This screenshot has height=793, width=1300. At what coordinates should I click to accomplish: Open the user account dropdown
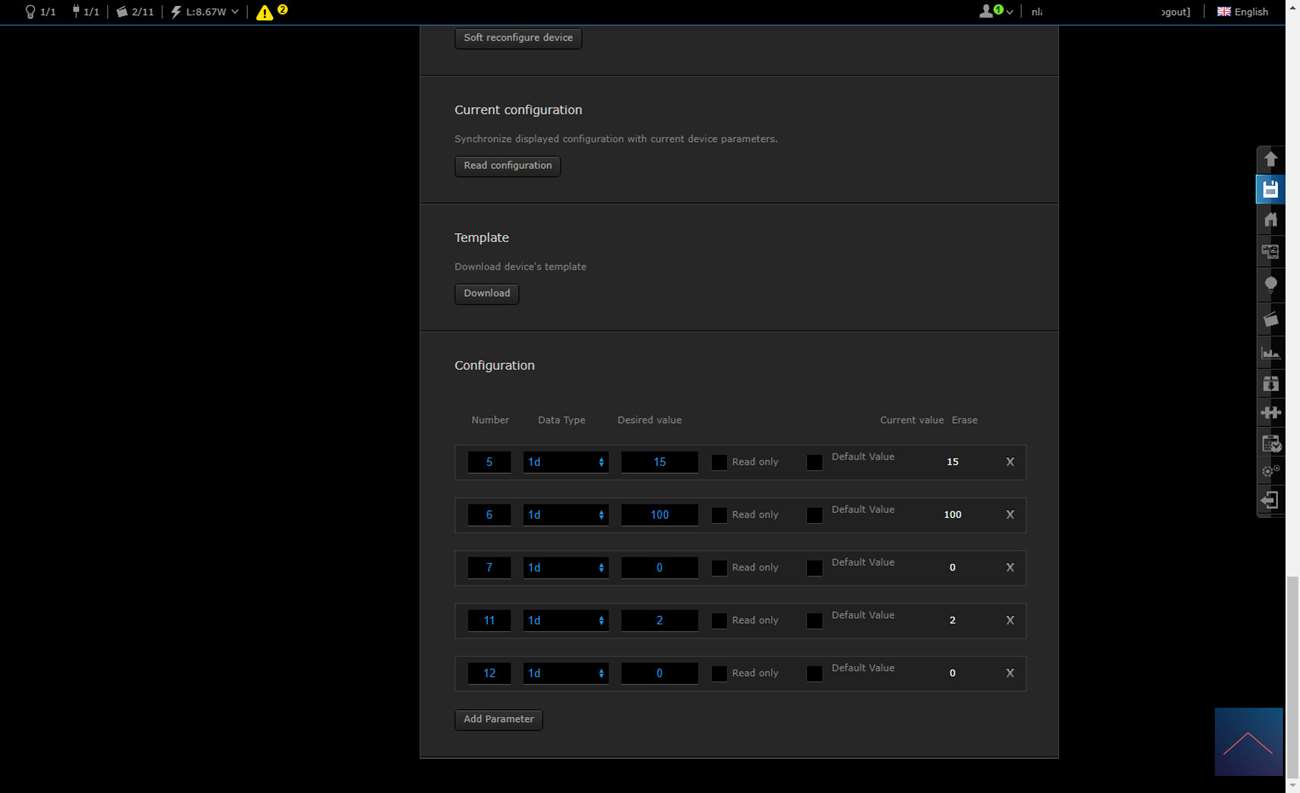click(995, 12)
